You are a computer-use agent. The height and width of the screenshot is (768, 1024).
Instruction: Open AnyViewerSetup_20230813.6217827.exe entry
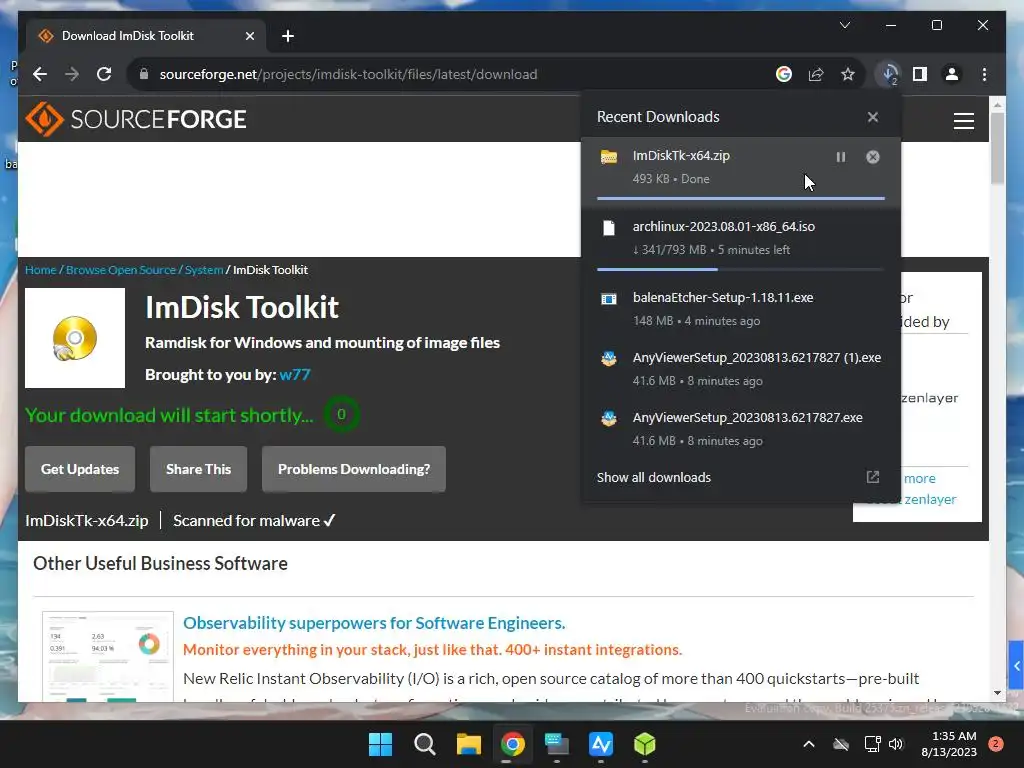(x=741, y=428)
